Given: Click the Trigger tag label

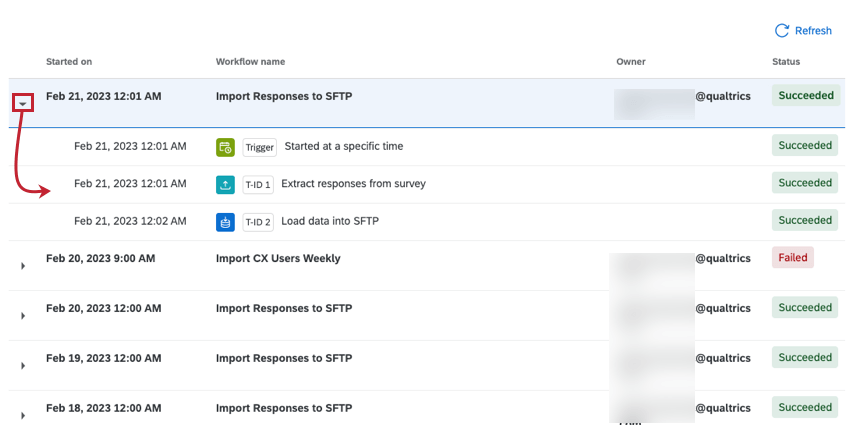Looking at the screenshot, I should [260, 147].
